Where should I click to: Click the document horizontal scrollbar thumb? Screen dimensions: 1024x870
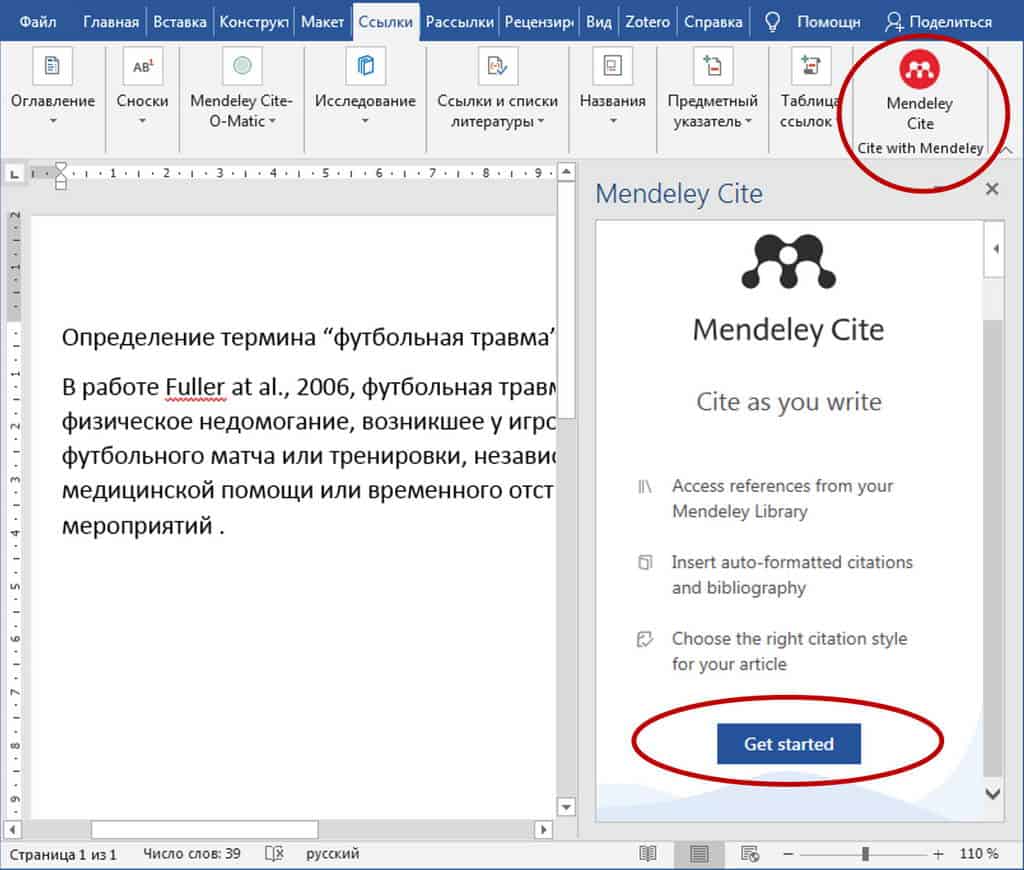(204, 830)
